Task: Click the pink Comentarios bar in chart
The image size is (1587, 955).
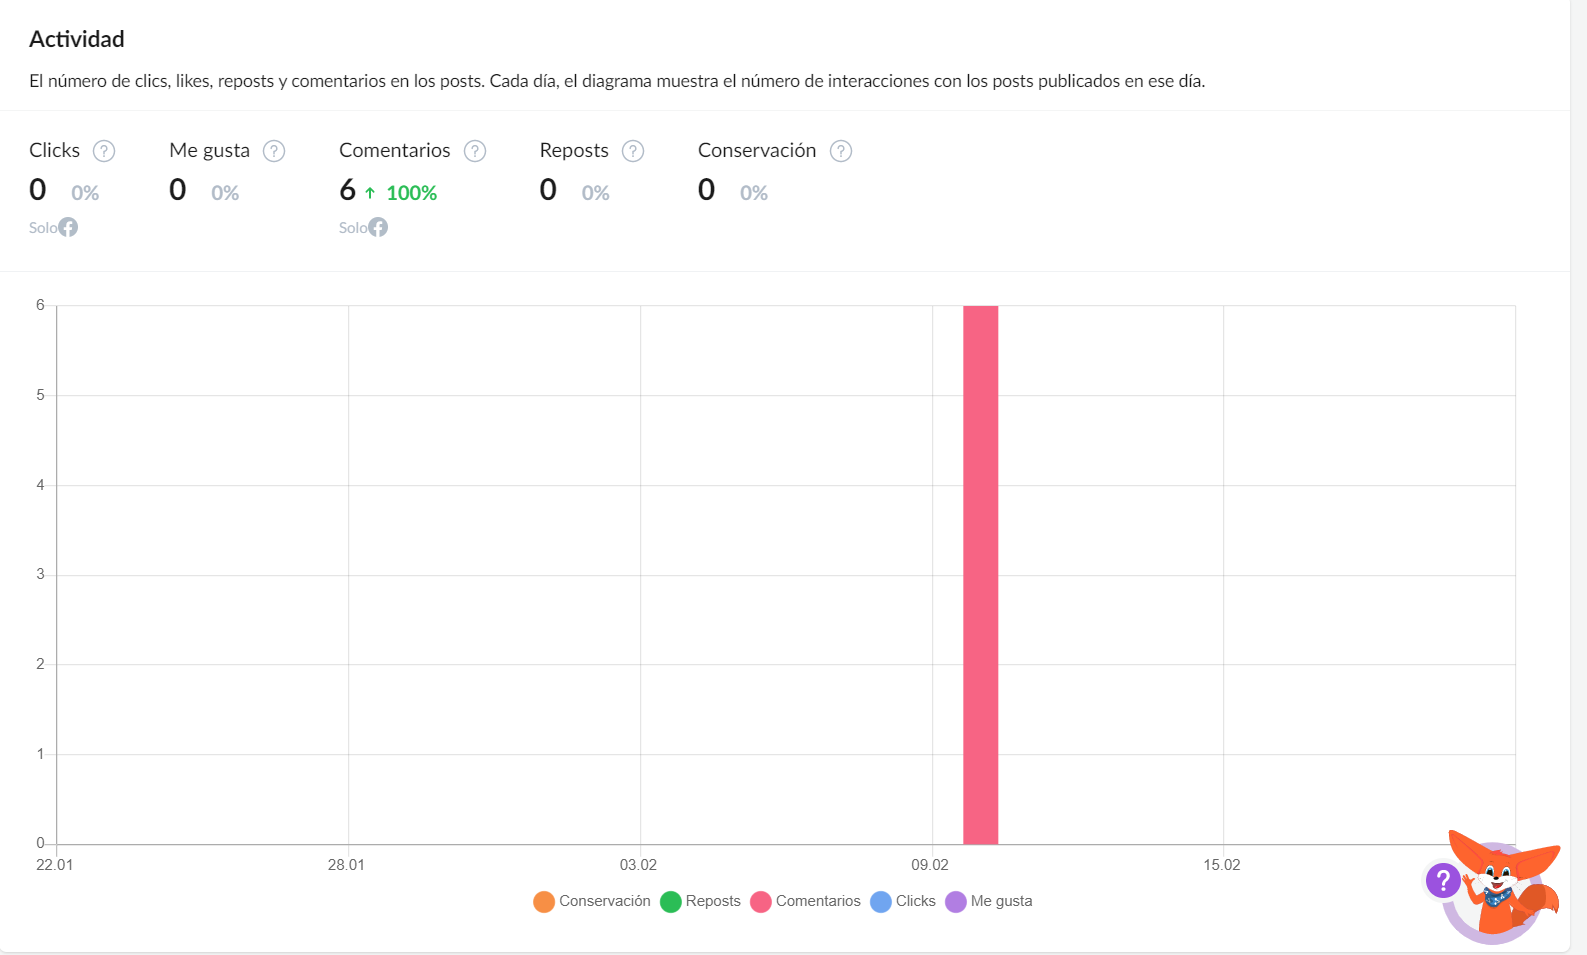Action: (980, 575)
